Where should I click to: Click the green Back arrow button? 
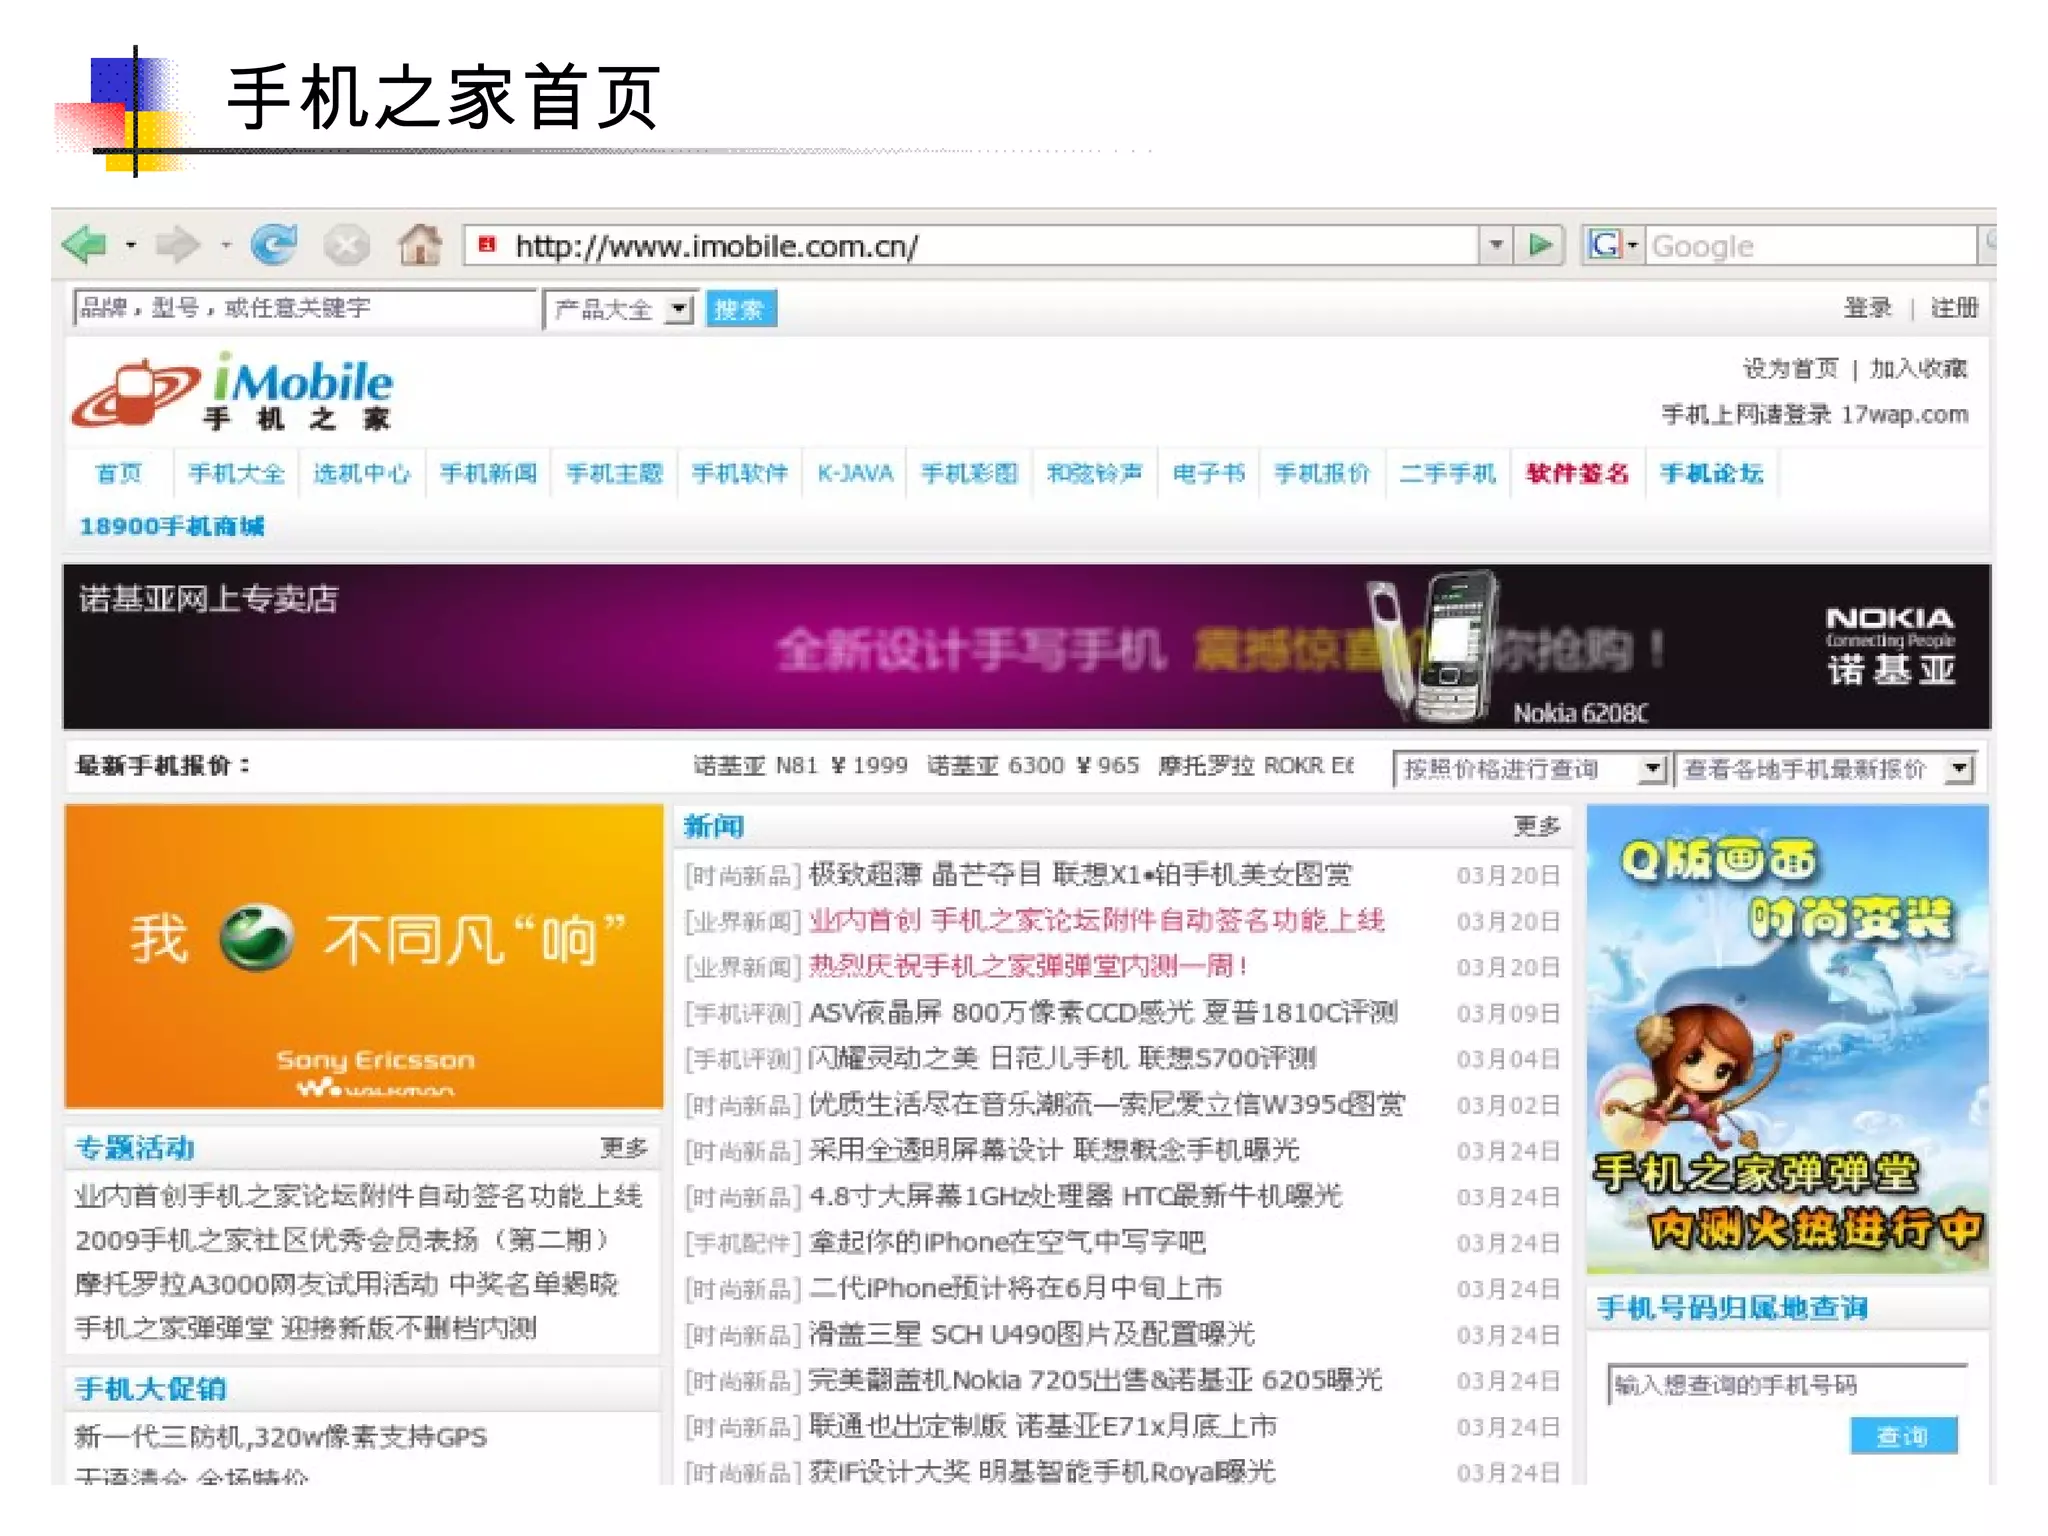86,245
